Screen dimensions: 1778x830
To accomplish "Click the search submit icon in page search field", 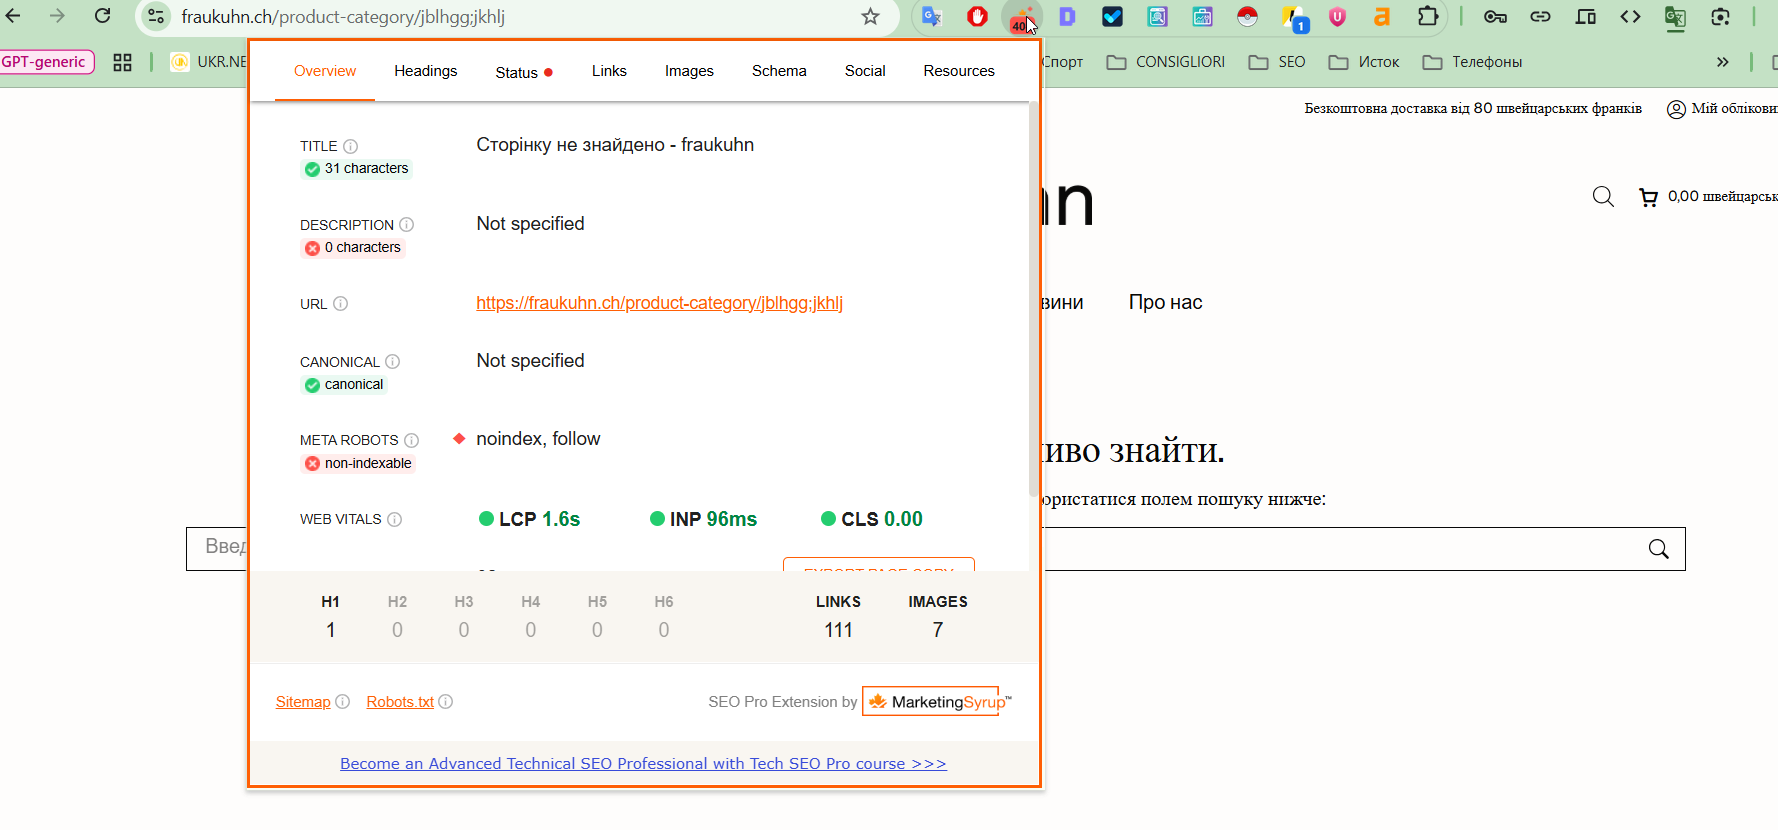I will 1658,549.
